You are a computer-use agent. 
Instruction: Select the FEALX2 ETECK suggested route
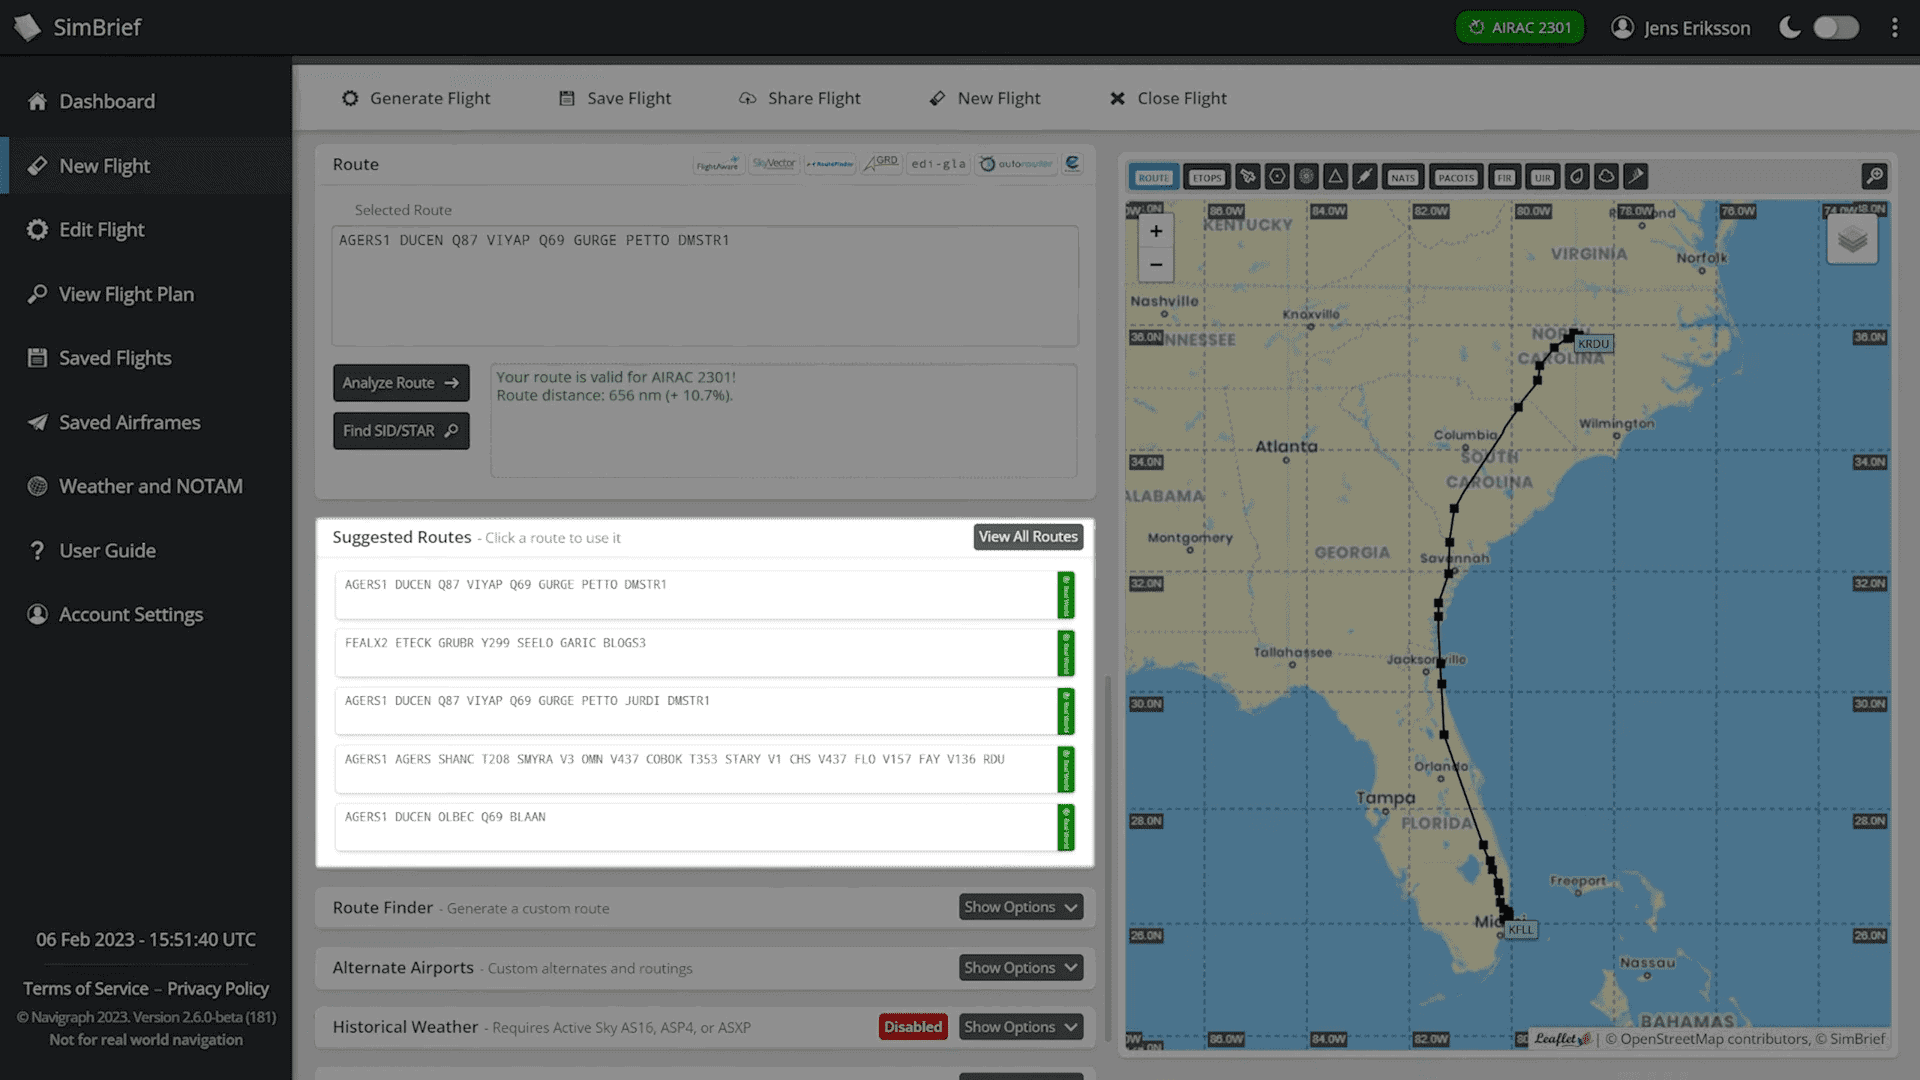(x=700, y=652)
